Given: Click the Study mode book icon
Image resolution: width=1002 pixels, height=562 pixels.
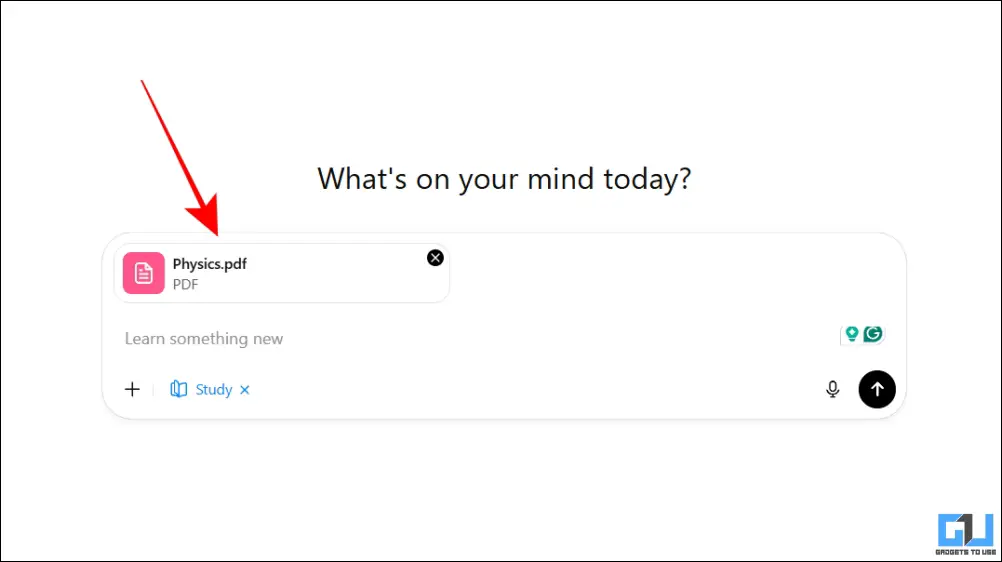Looking at the screenshot, I should (179, 389).
